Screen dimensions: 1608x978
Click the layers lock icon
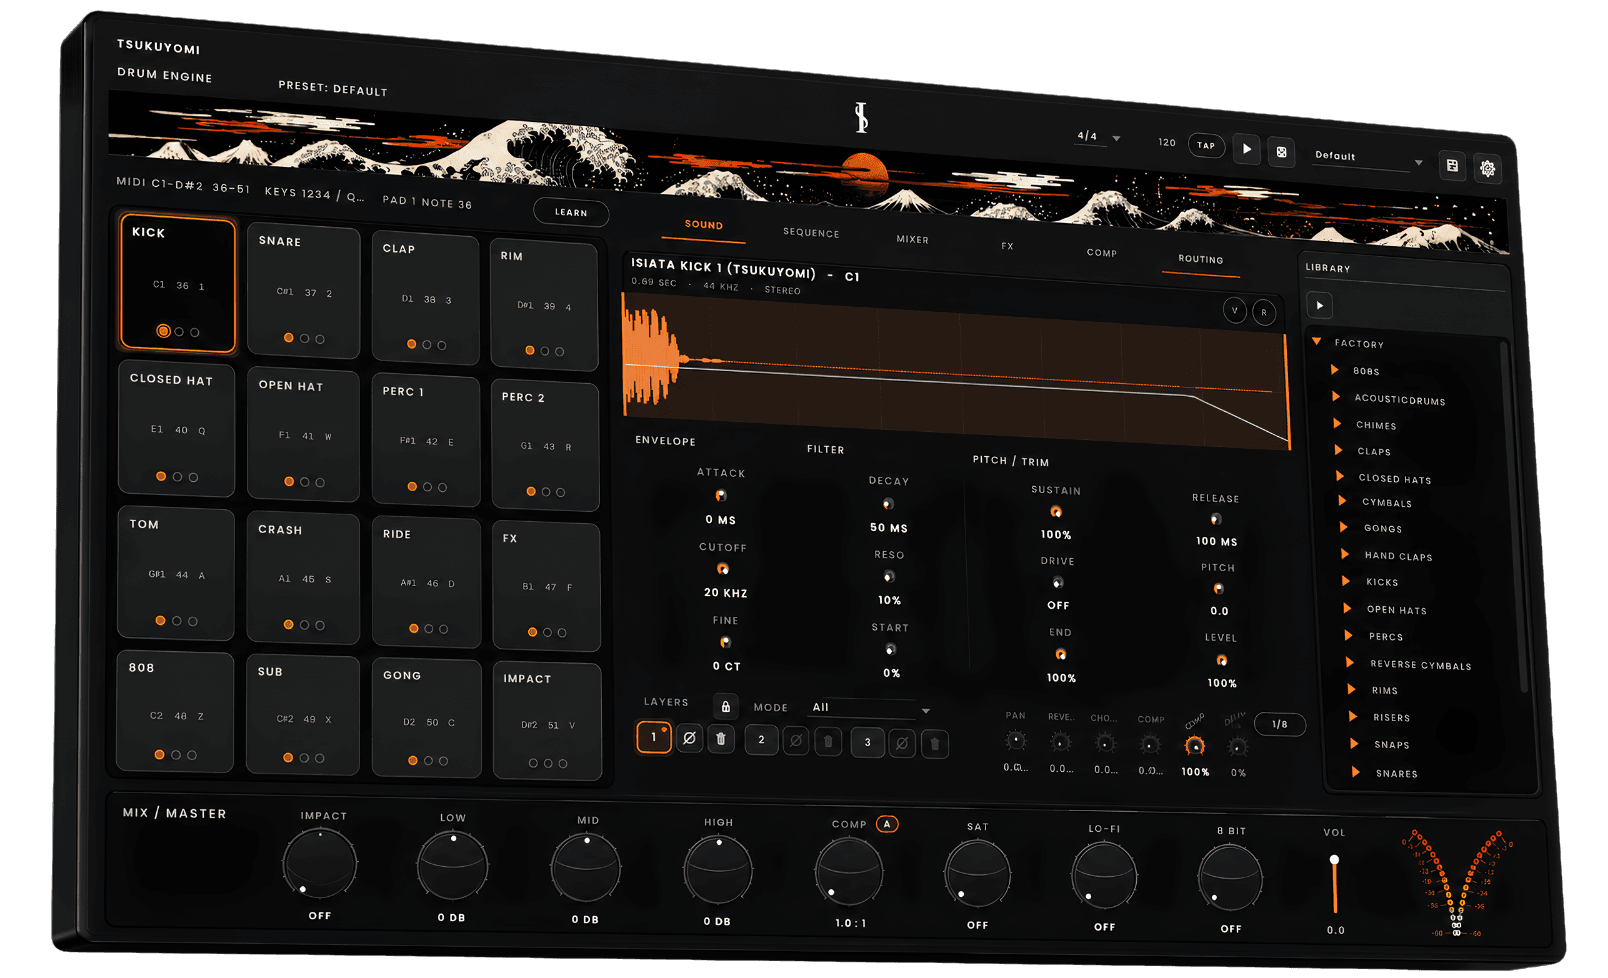pyautogui.click(x=726, y=706)
